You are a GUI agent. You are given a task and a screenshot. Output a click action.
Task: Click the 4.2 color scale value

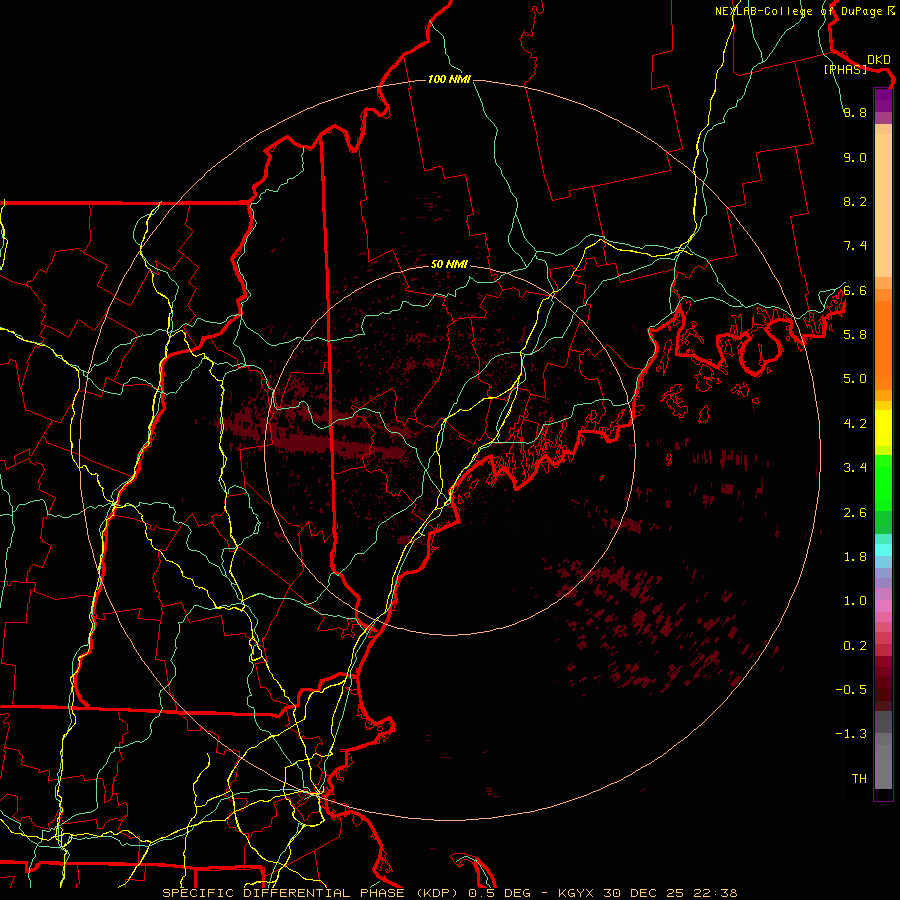855,424
